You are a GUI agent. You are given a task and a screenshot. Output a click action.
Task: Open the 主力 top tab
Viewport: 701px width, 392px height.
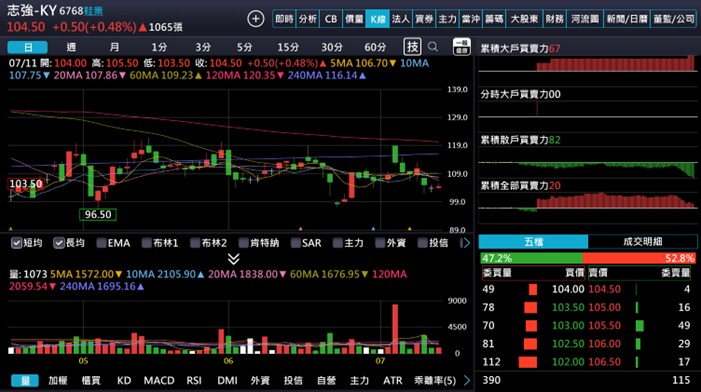pos(447,19)
